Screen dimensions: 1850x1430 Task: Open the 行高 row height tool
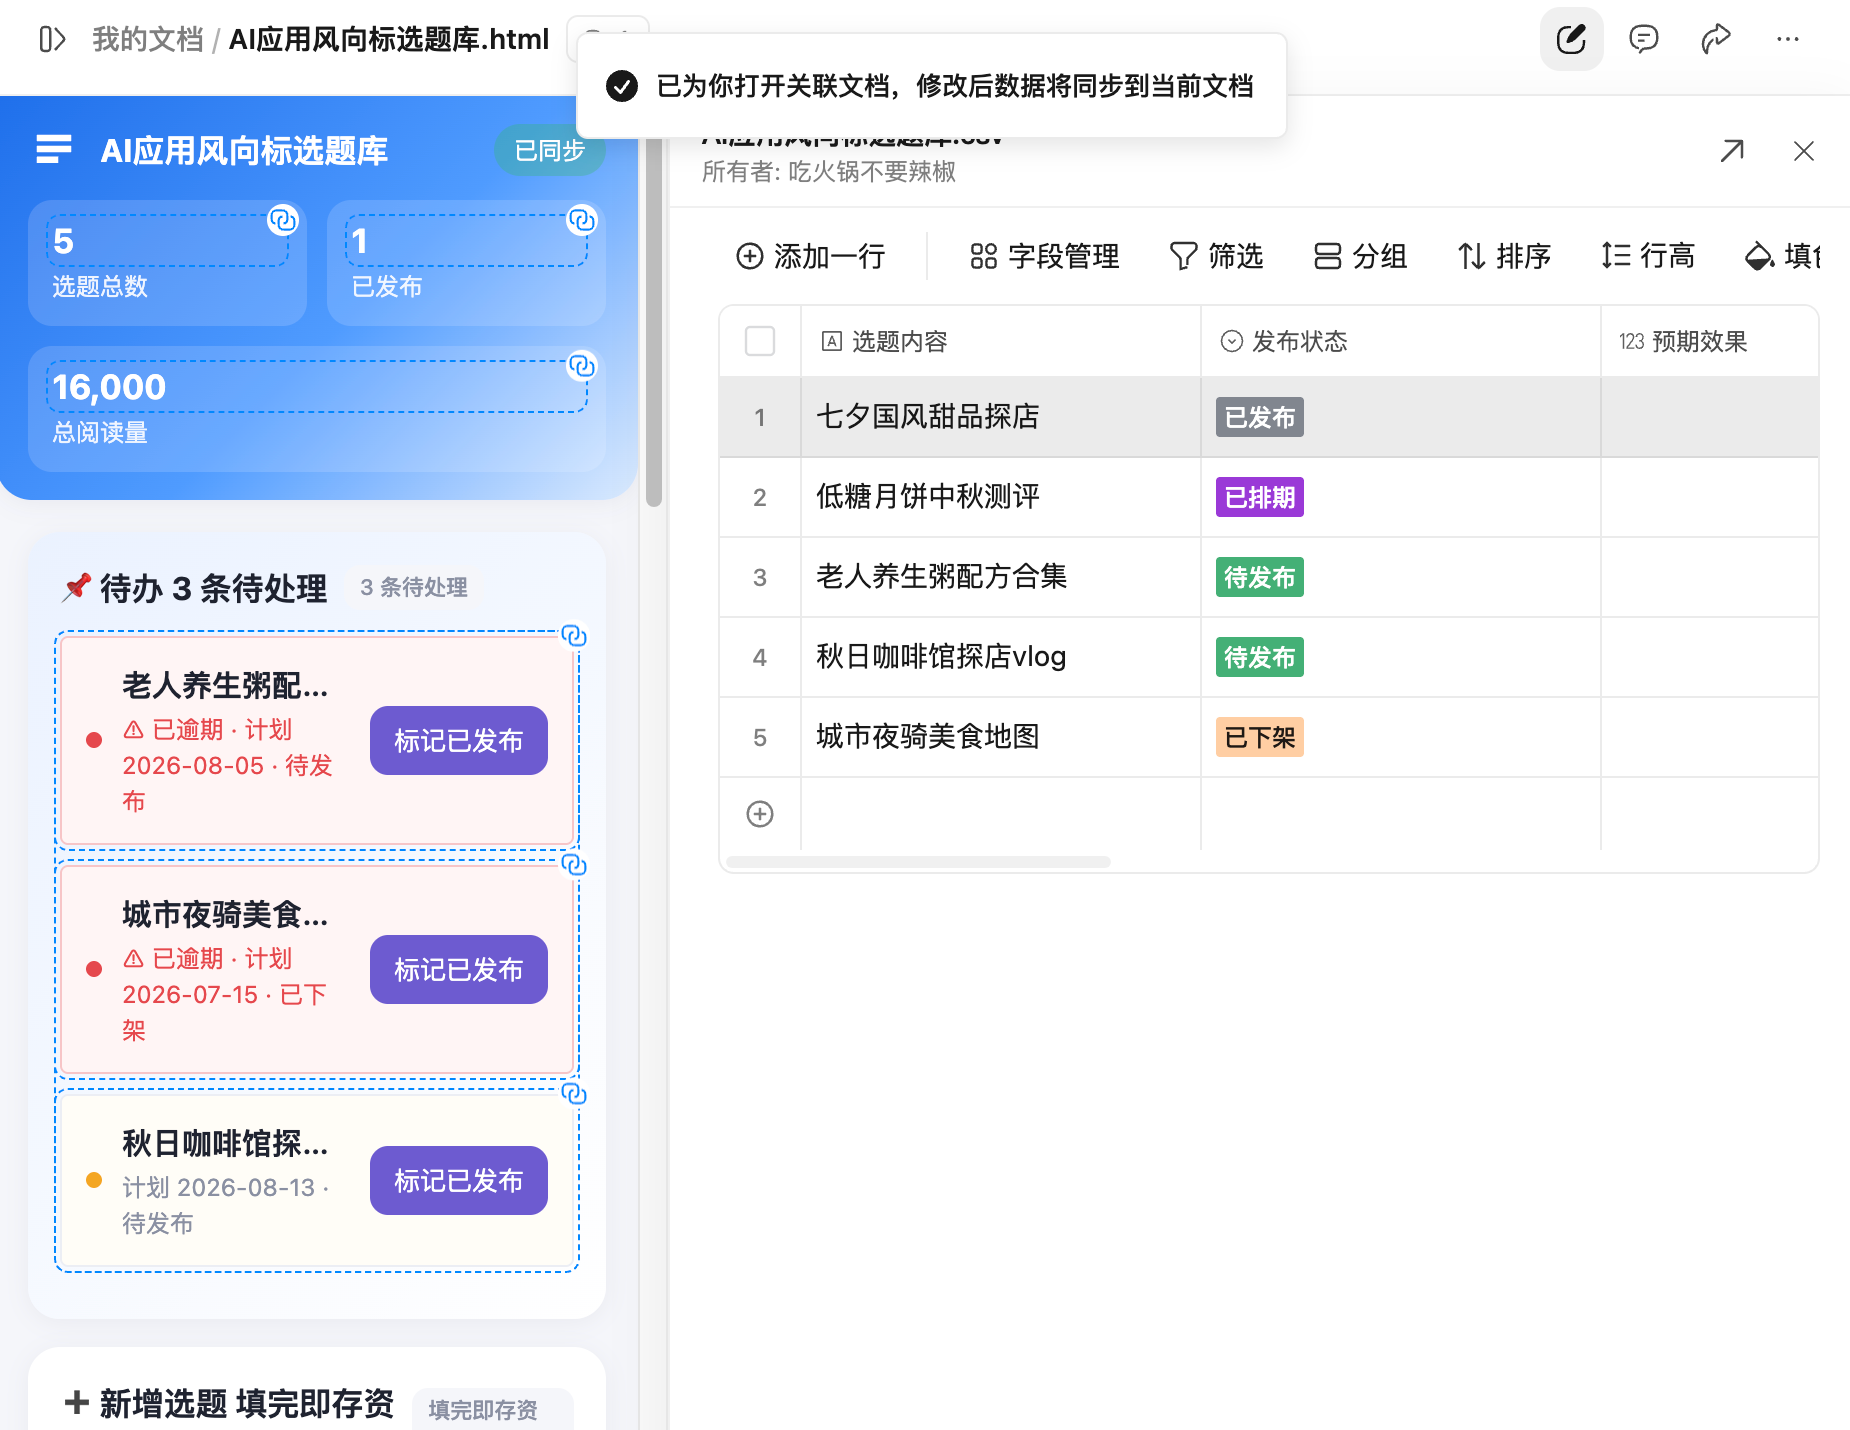coord(1649,257)
